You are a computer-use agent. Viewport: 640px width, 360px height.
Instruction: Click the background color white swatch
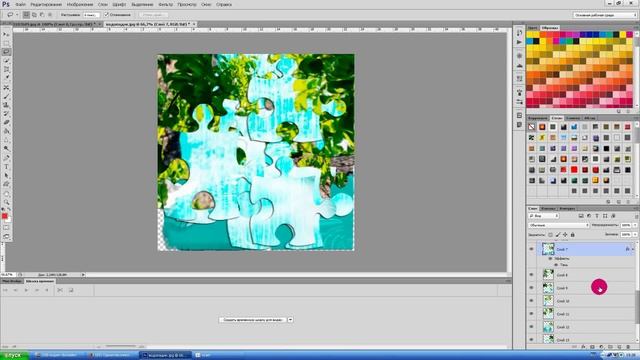(x=8, y=220)
